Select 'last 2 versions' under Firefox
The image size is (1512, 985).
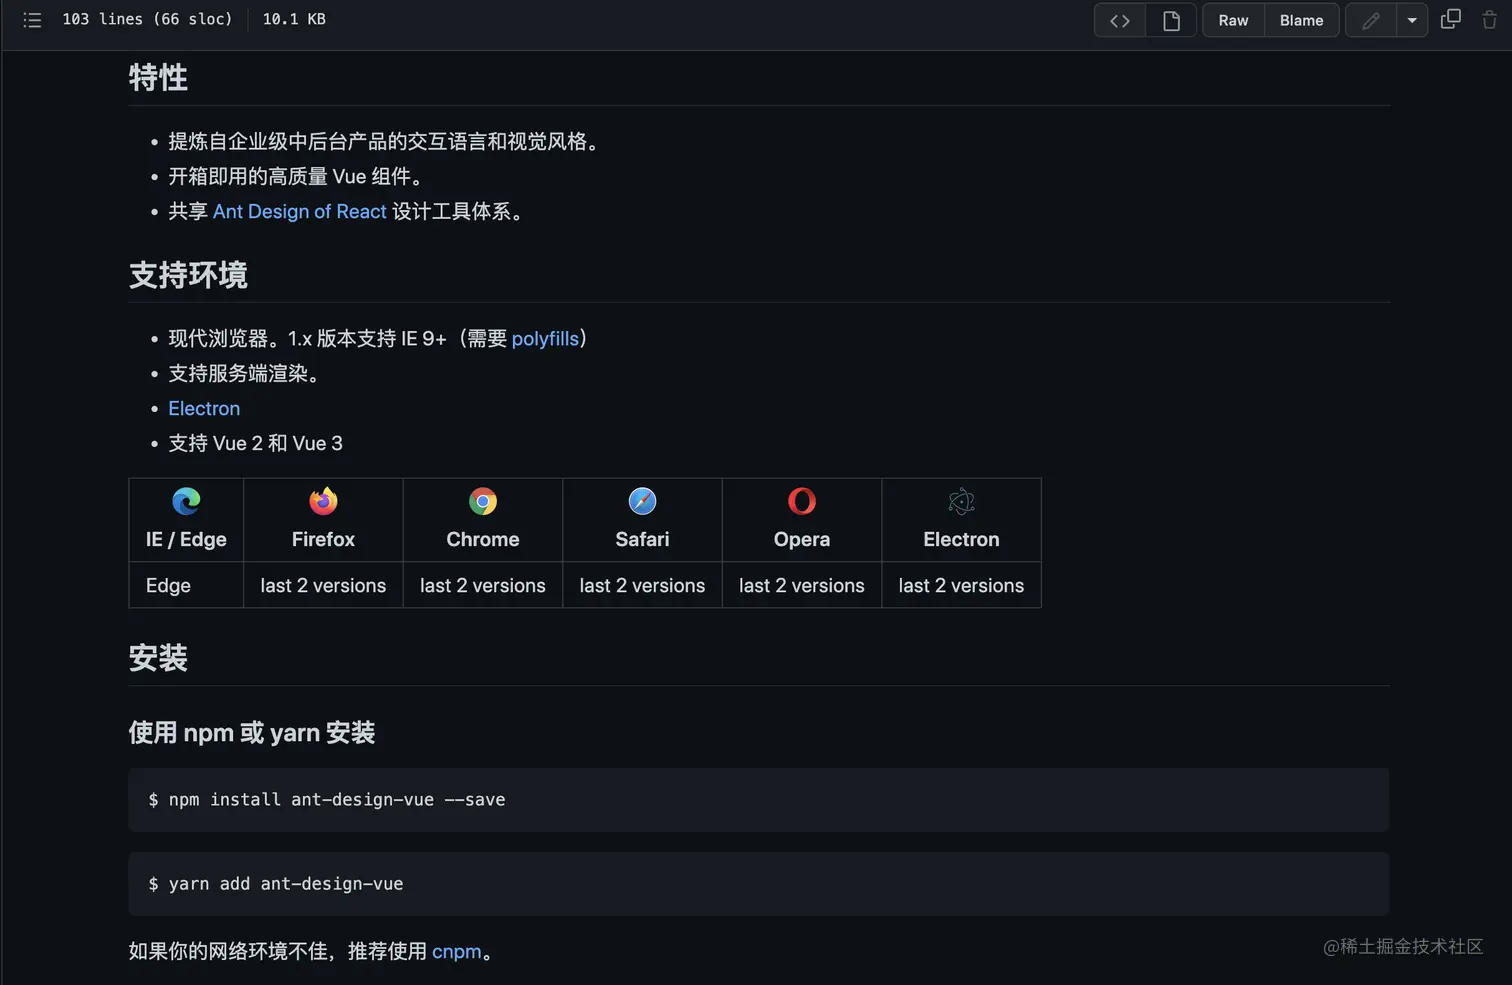pos(323,585)
